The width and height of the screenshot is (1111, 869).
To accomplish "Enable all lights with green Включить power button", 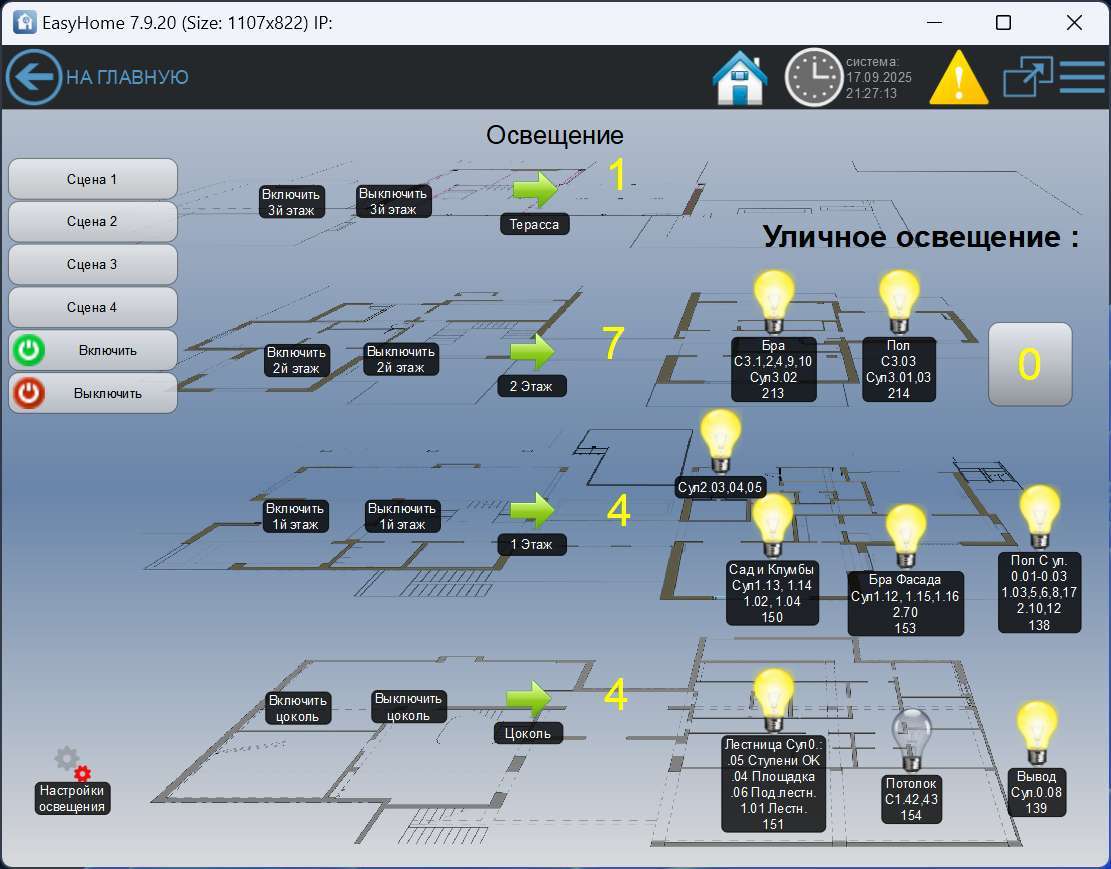I will tap(92, 350).
